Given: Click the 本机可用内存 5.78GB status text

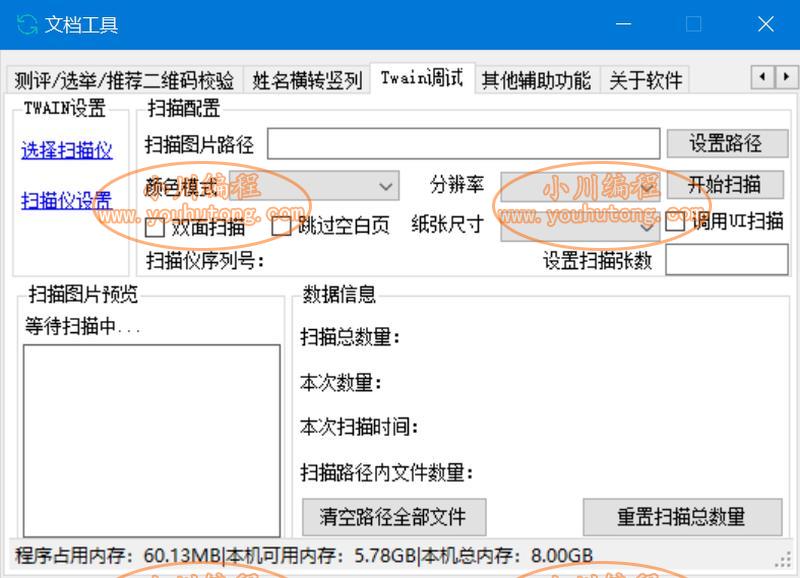Looking at the screenshot, I should point(321,556).
